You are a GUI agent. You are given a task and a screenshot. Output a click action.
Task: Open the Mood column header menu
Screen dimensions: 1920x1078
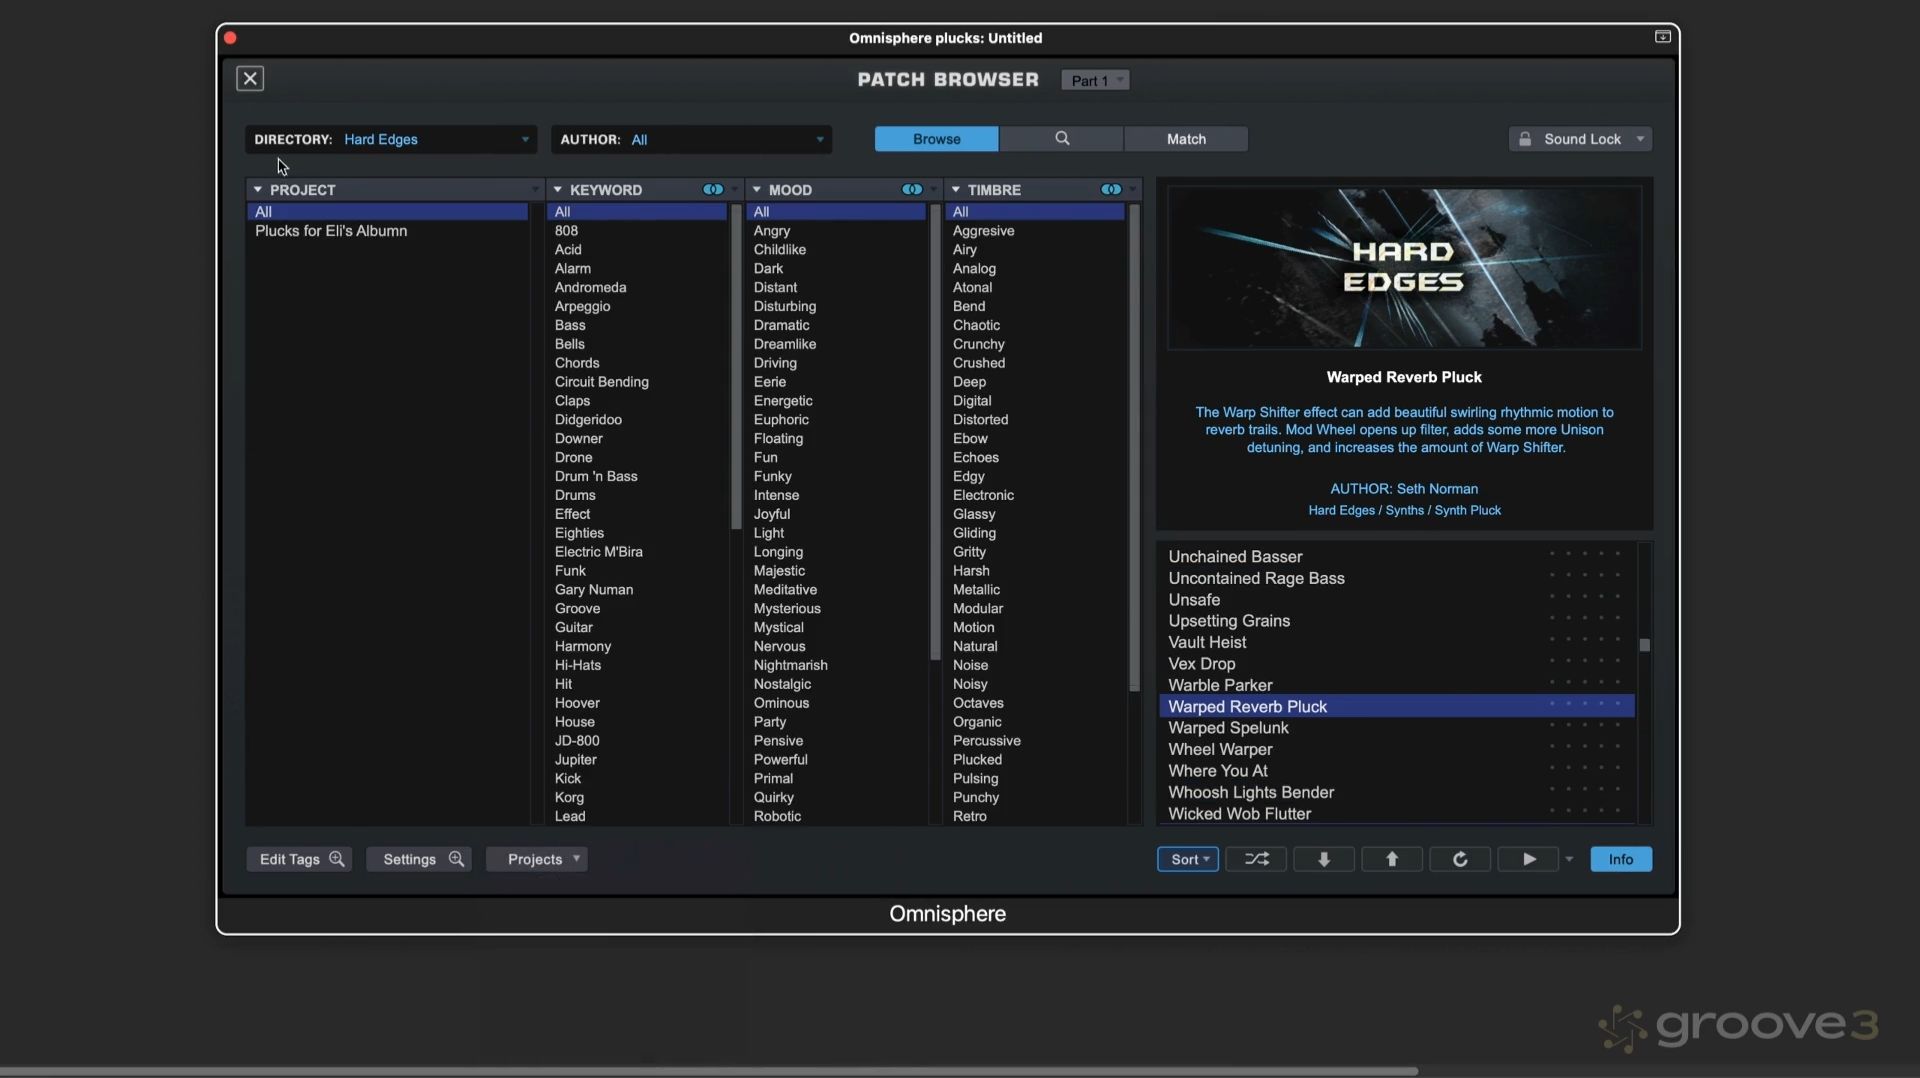pyautogui.click(x=933, y=189)
